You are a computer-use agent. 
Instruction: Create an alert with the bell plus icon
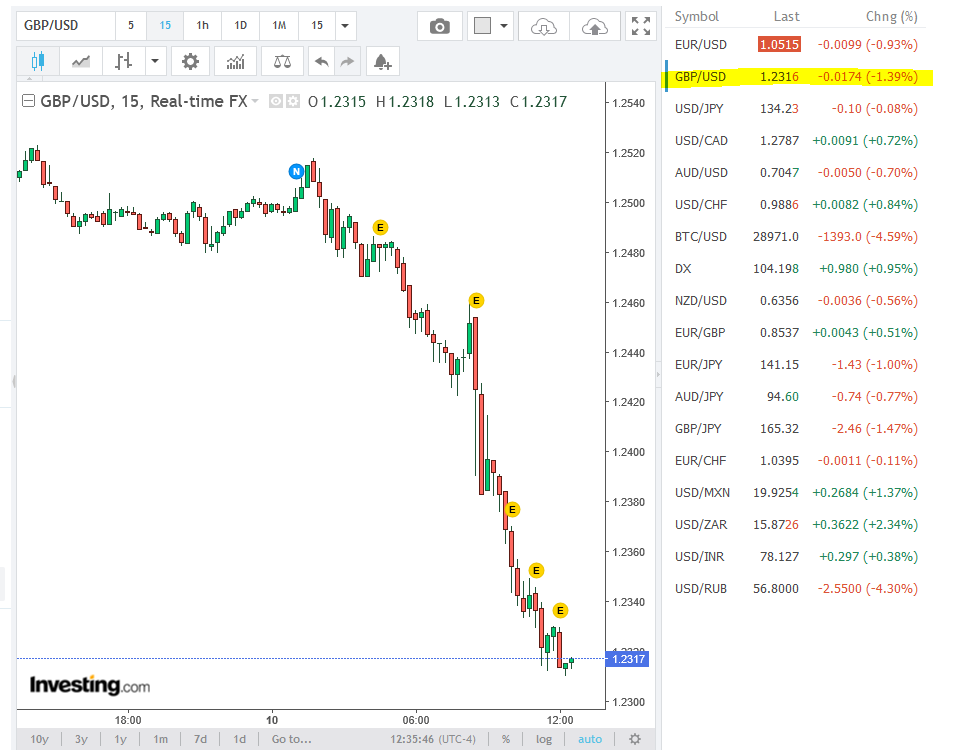[382, 62]
